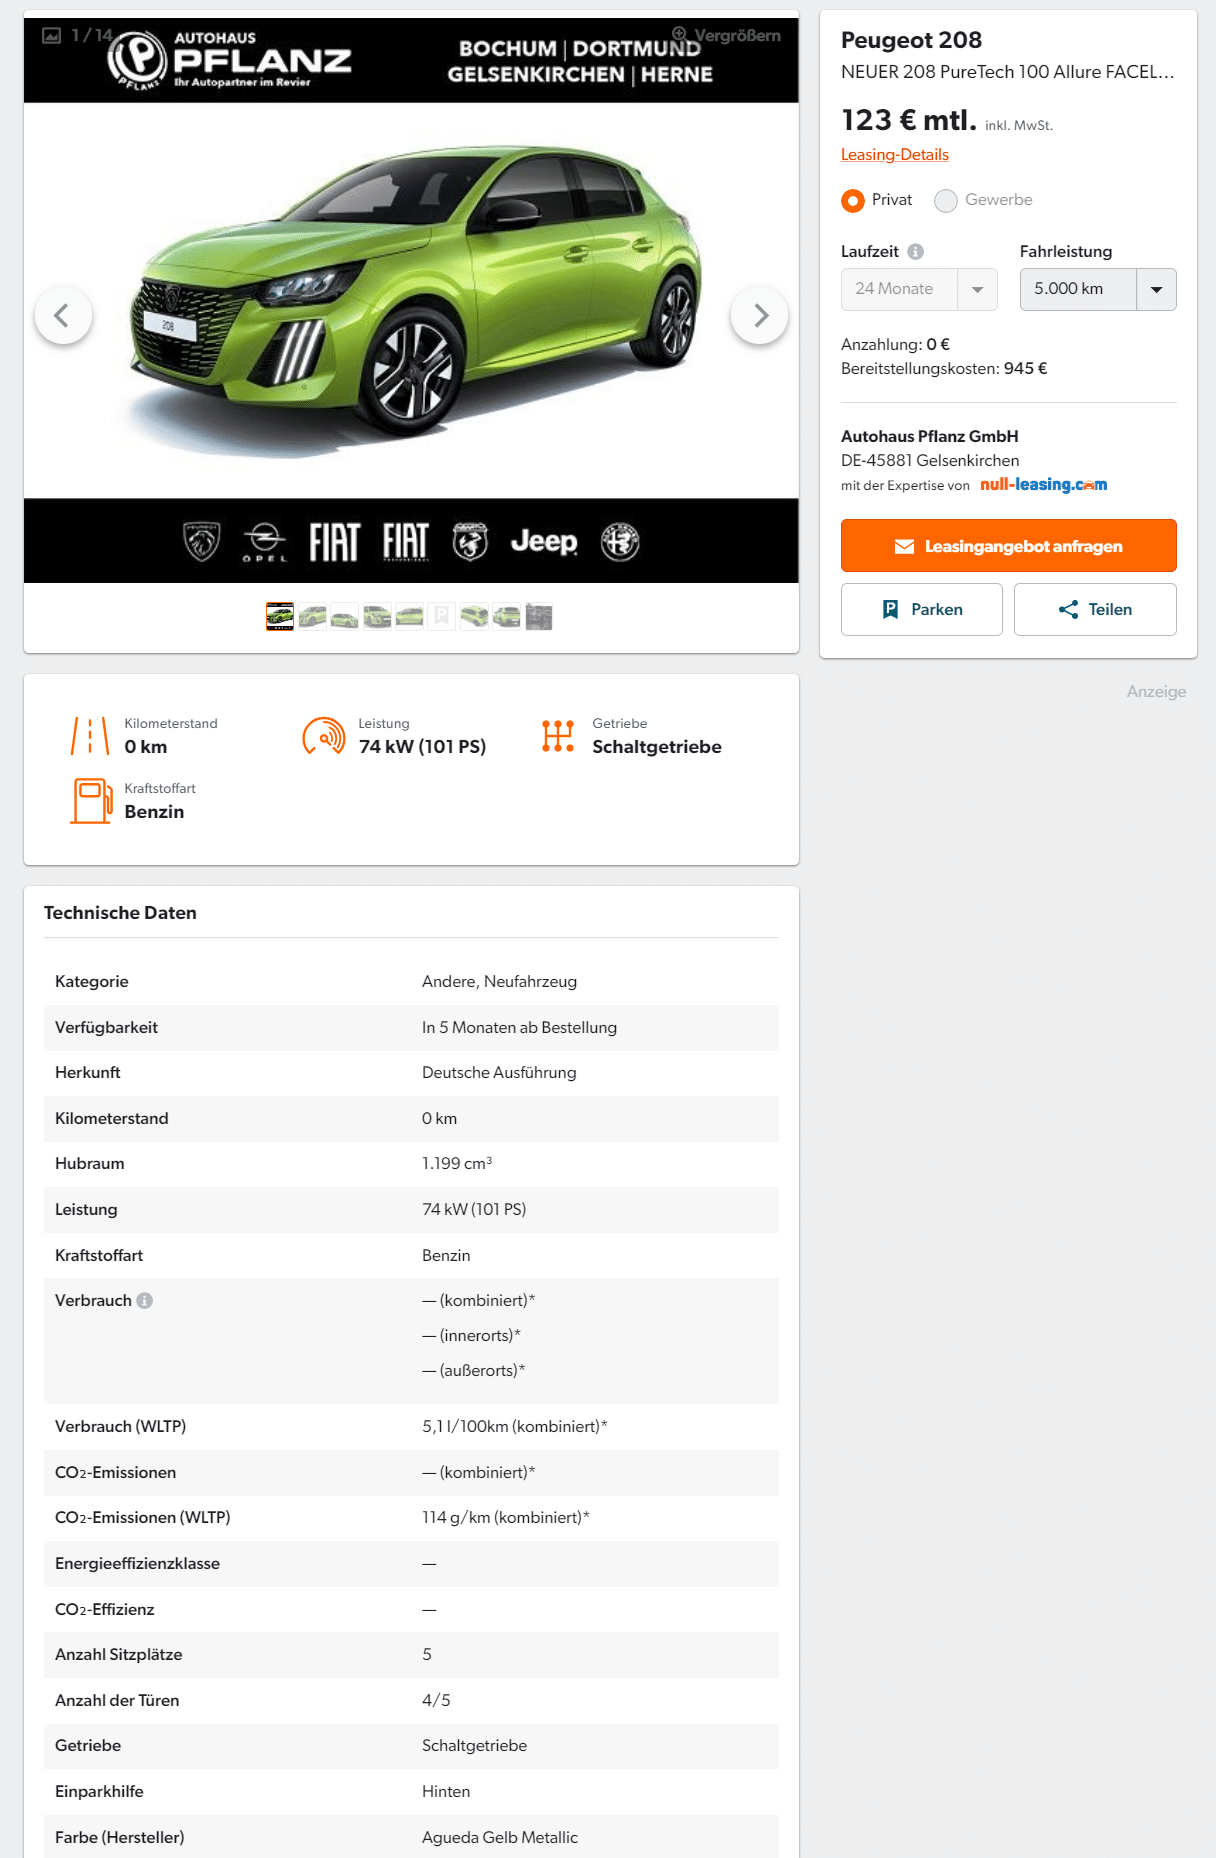This screenshot has width=1216, height=1858.
Task: Click the main green Peugeot image
Action: coord(411,300)
